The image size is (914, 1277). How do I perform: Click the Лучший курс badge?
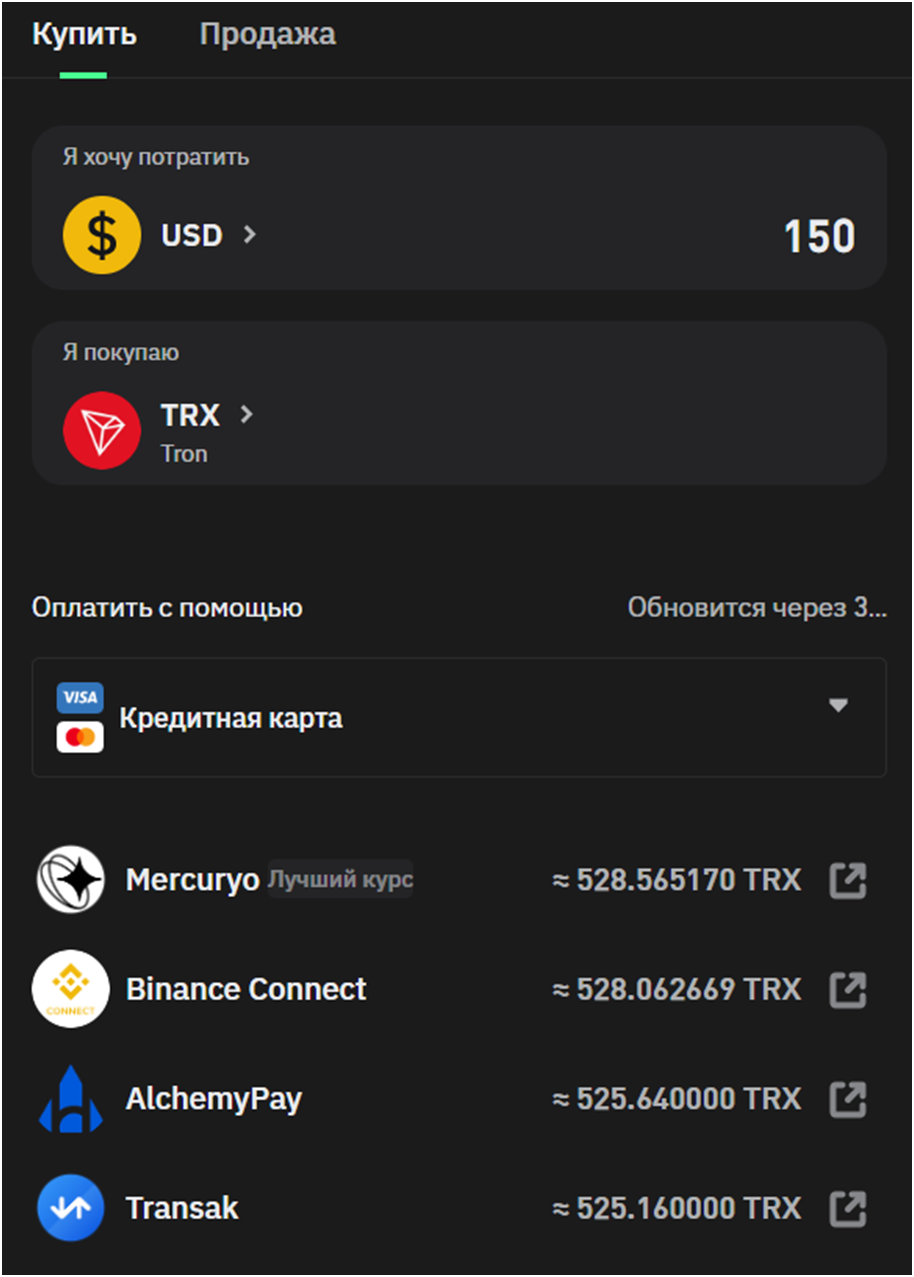[341, 880]
